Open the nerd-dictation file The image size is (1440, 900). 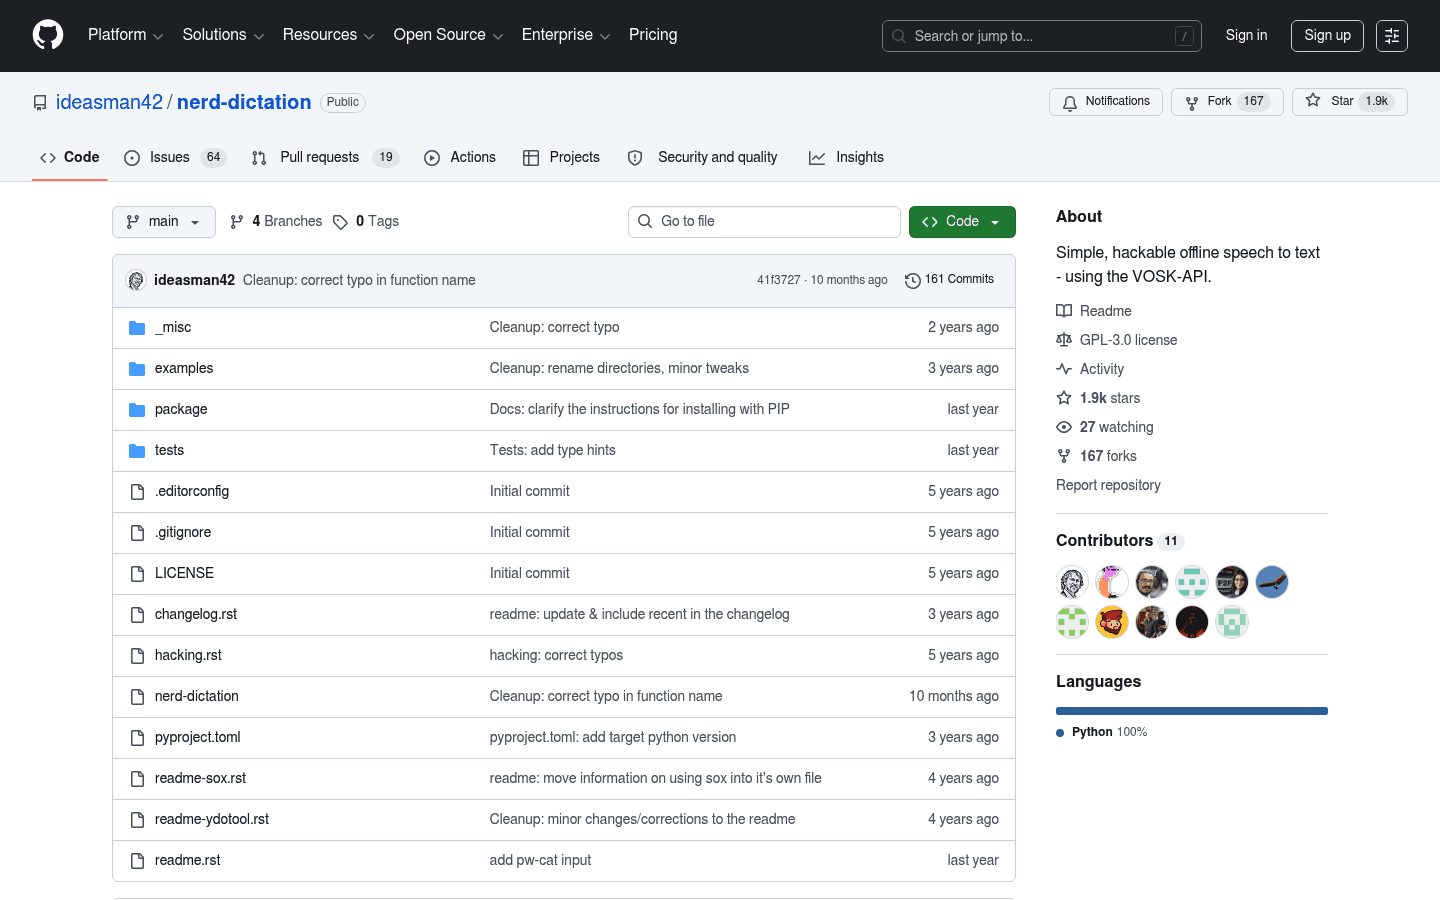[x=197, y=696]
